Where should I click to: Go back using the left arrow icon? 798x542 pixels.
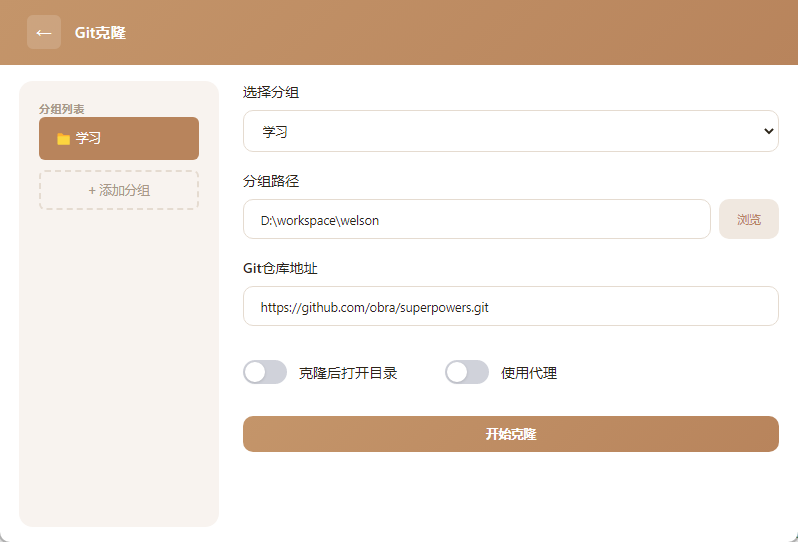click(44, 33)
